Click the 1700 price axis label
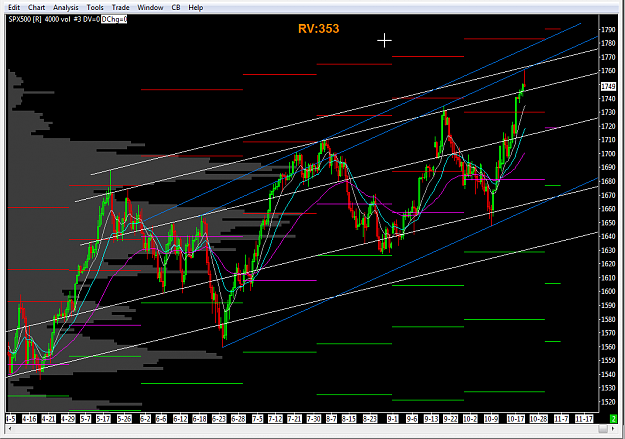 [608, 154]
